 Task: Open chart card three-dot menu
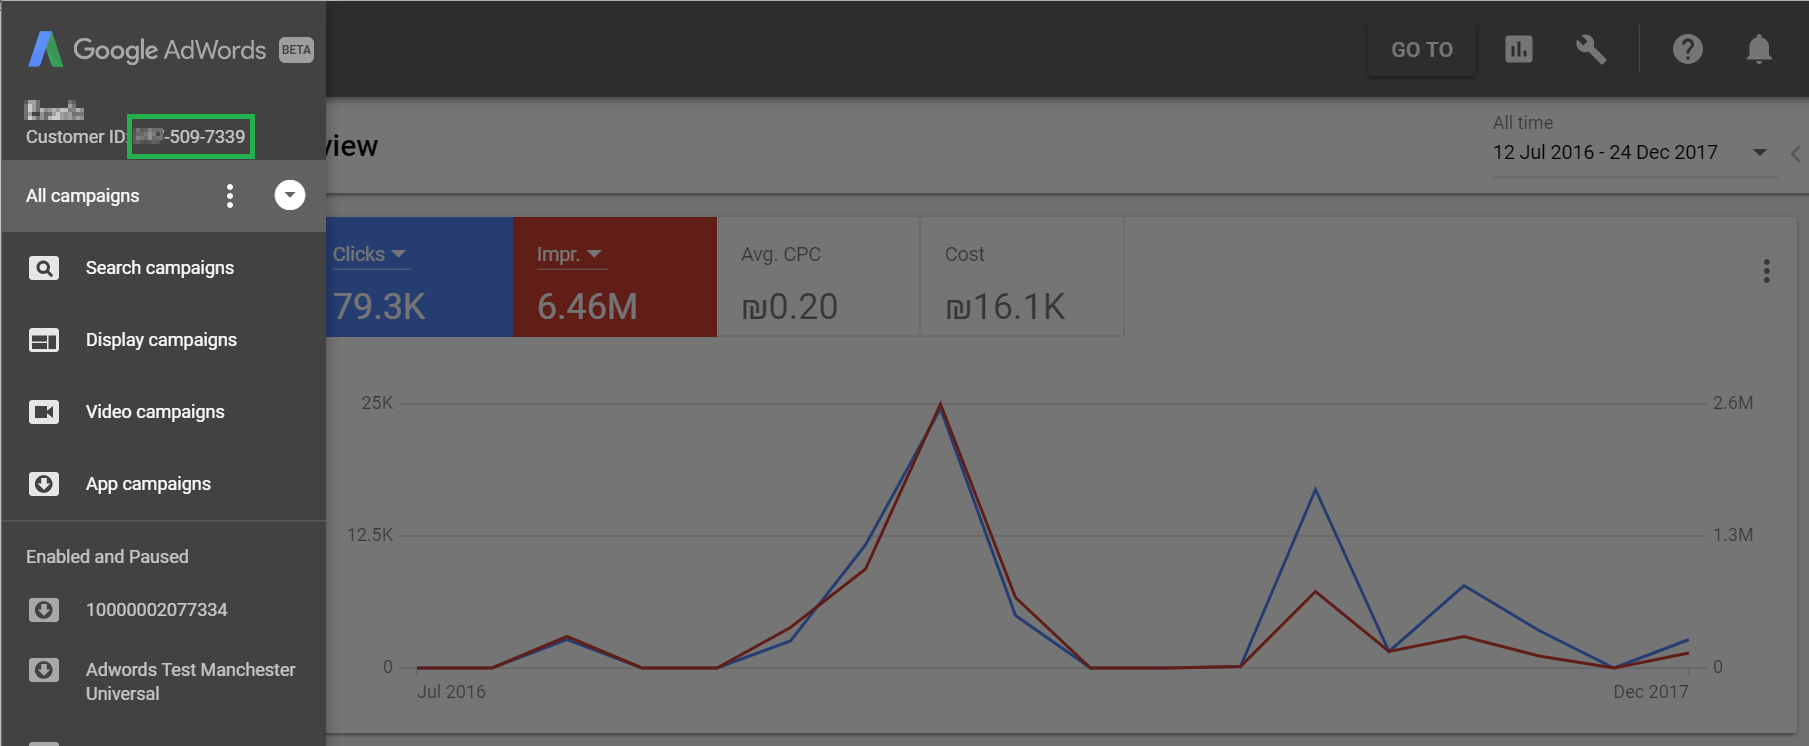[x=1766, y=271]
